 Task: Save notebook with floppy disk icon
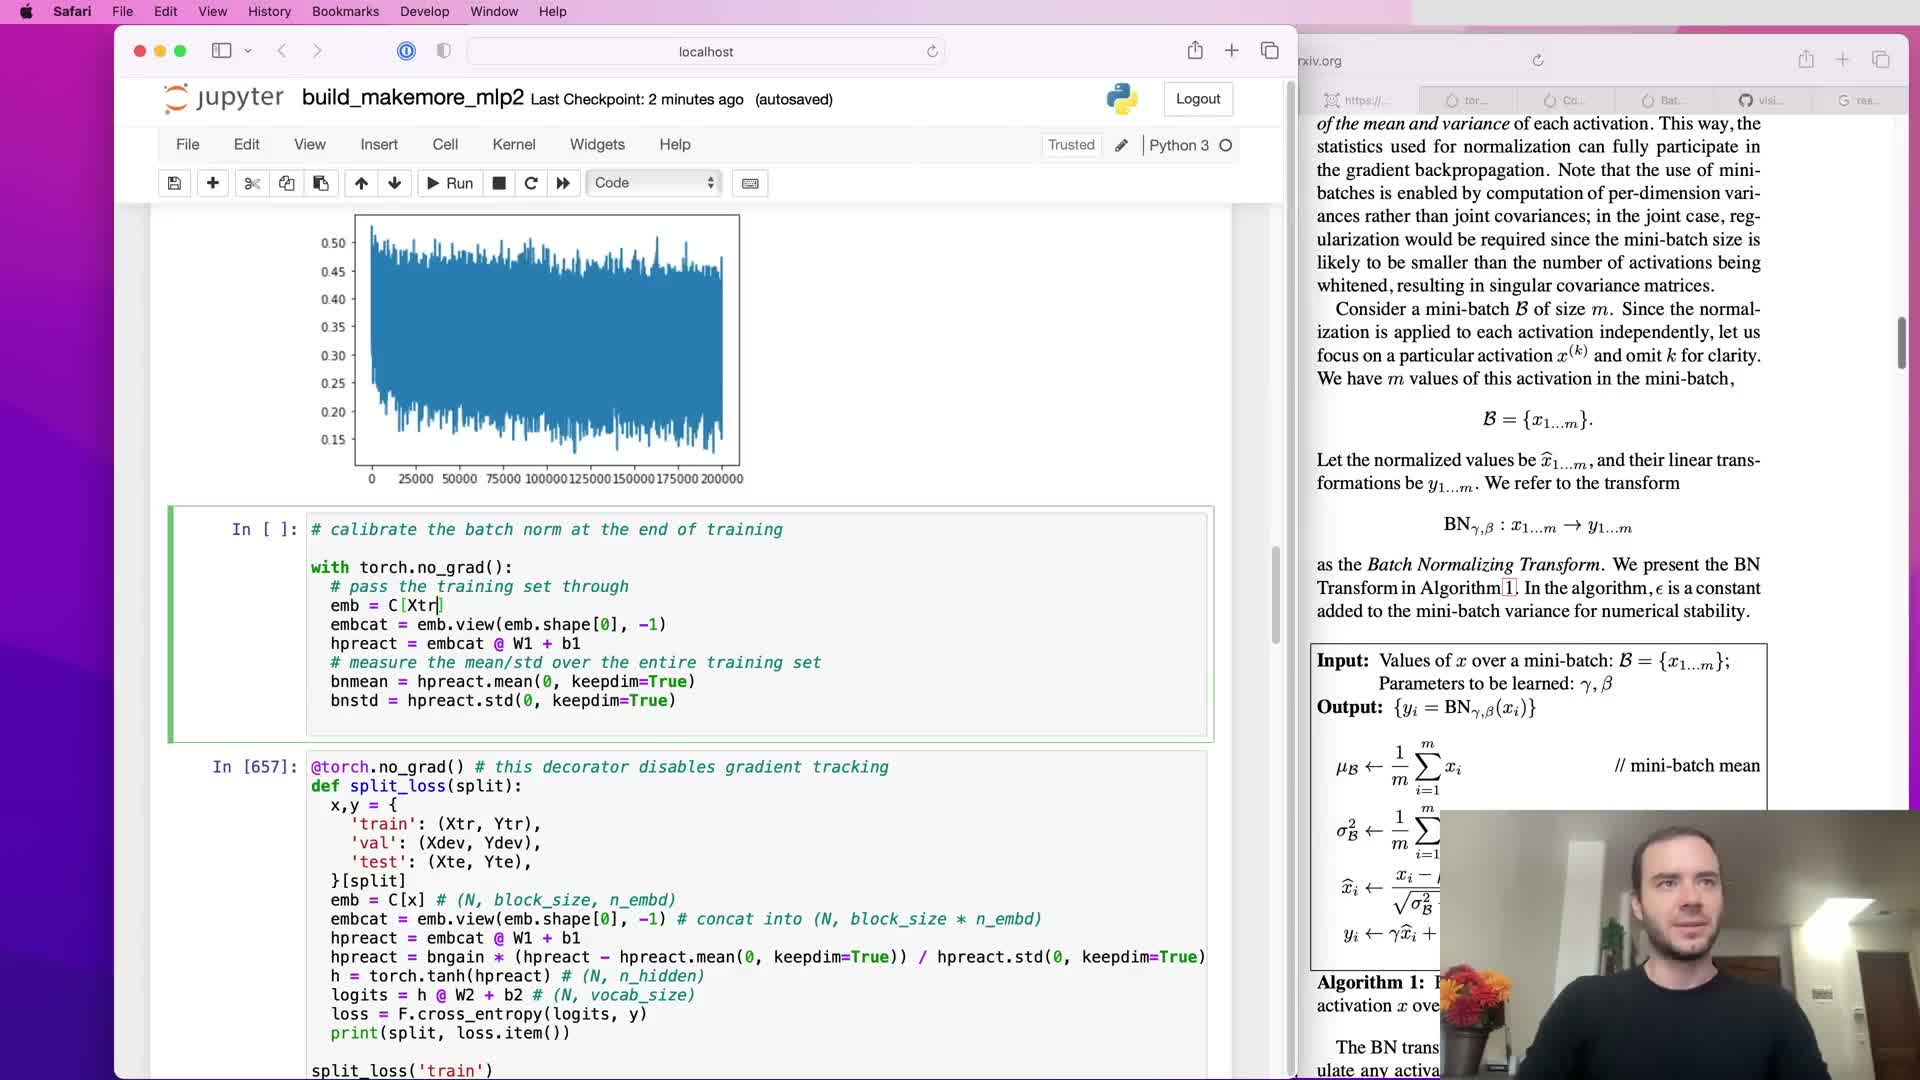tap(174, 183)
